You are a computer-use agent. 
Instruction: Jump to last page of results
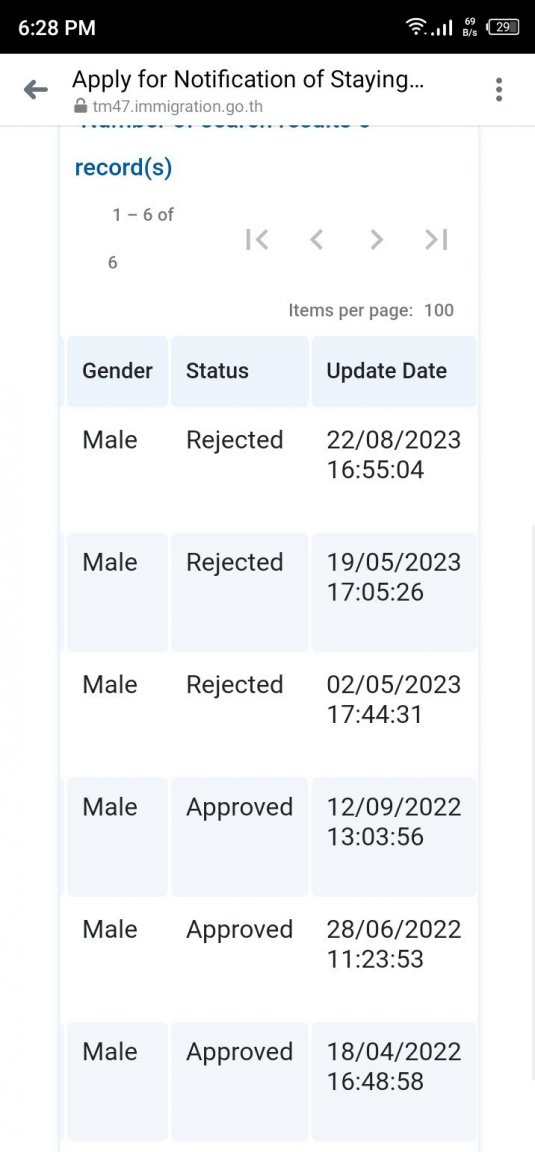[x=436, y=240]
